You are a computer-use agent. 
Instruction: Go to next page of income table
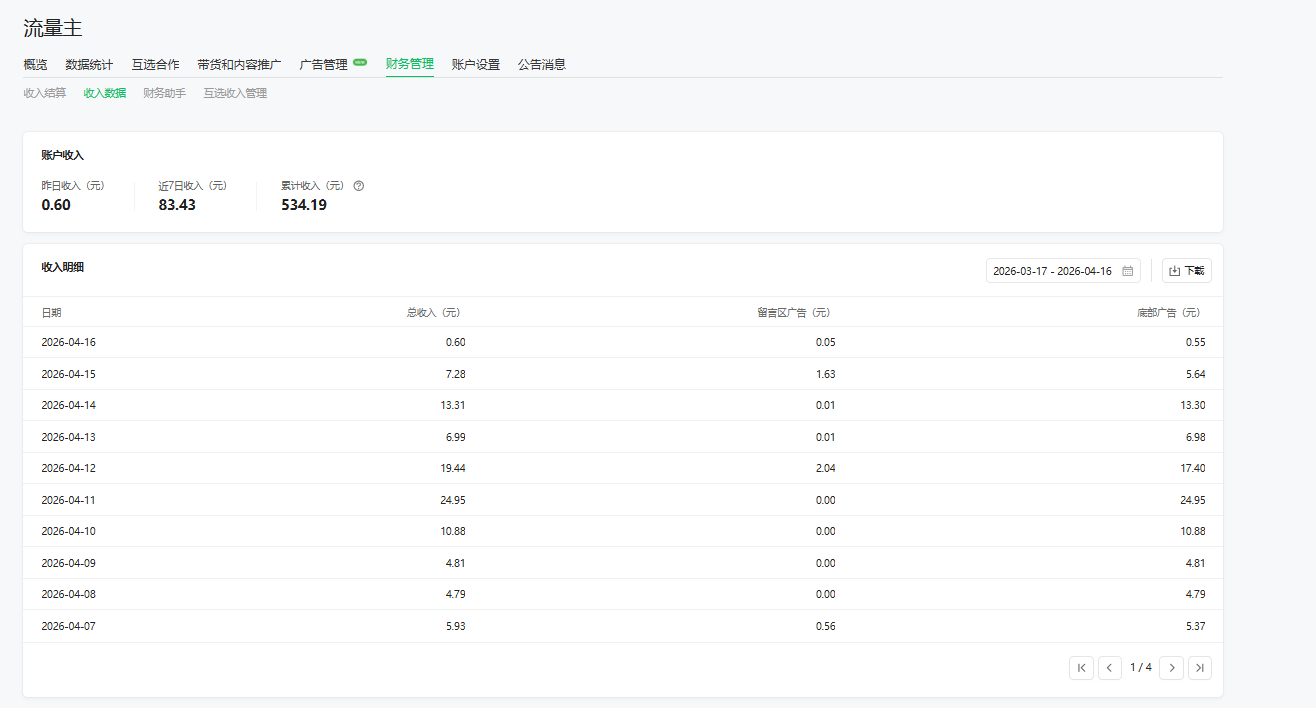point(1171,667)
